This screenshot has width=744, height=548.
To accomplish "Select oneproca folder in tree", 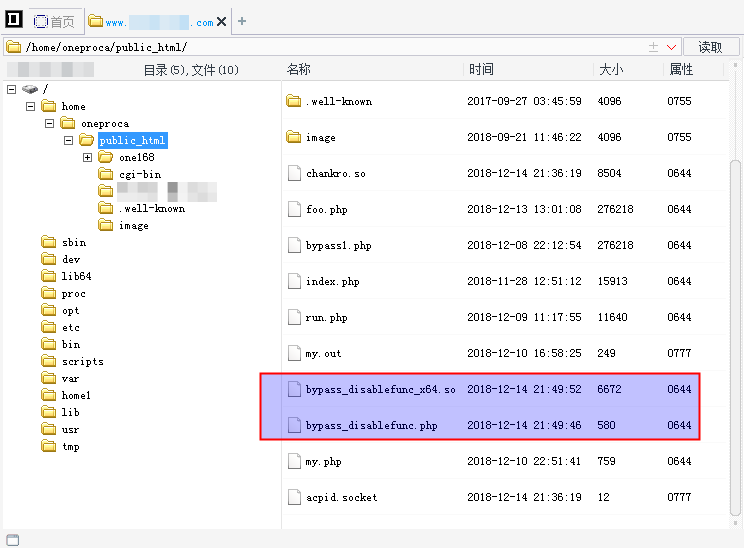I will tap(105, 123).
